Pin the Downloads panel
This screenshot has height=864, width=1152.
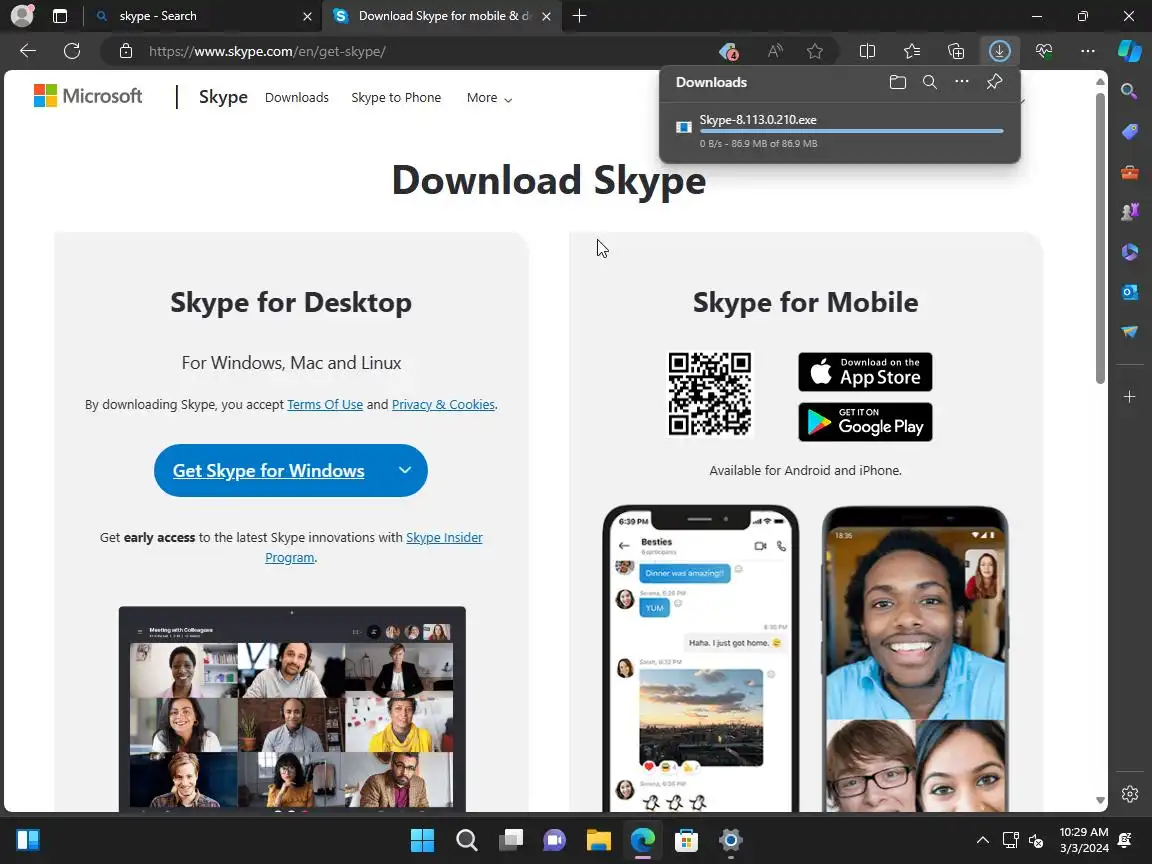tap(994, 82)
